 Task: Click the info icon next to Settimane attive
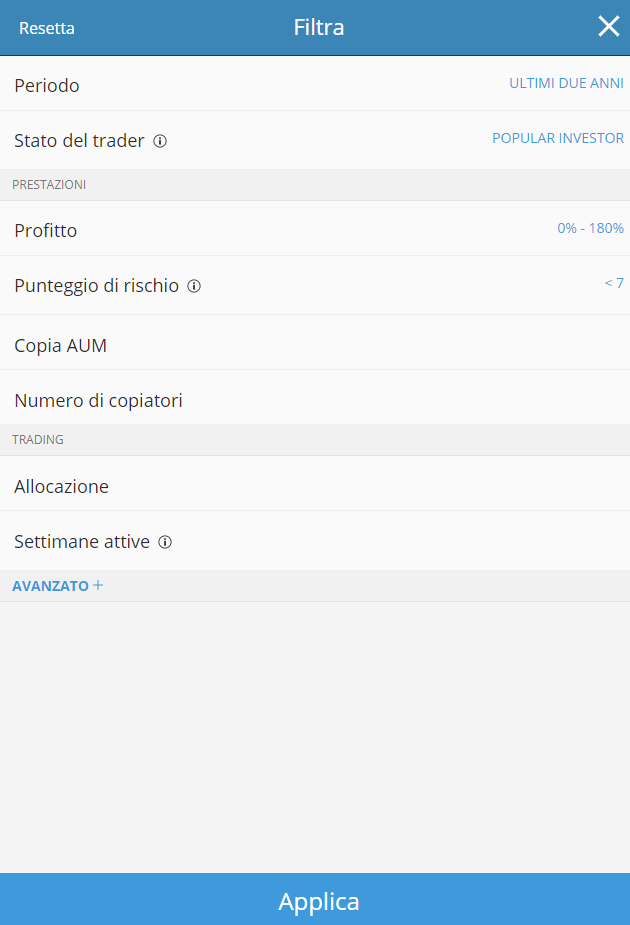[165, 542]
